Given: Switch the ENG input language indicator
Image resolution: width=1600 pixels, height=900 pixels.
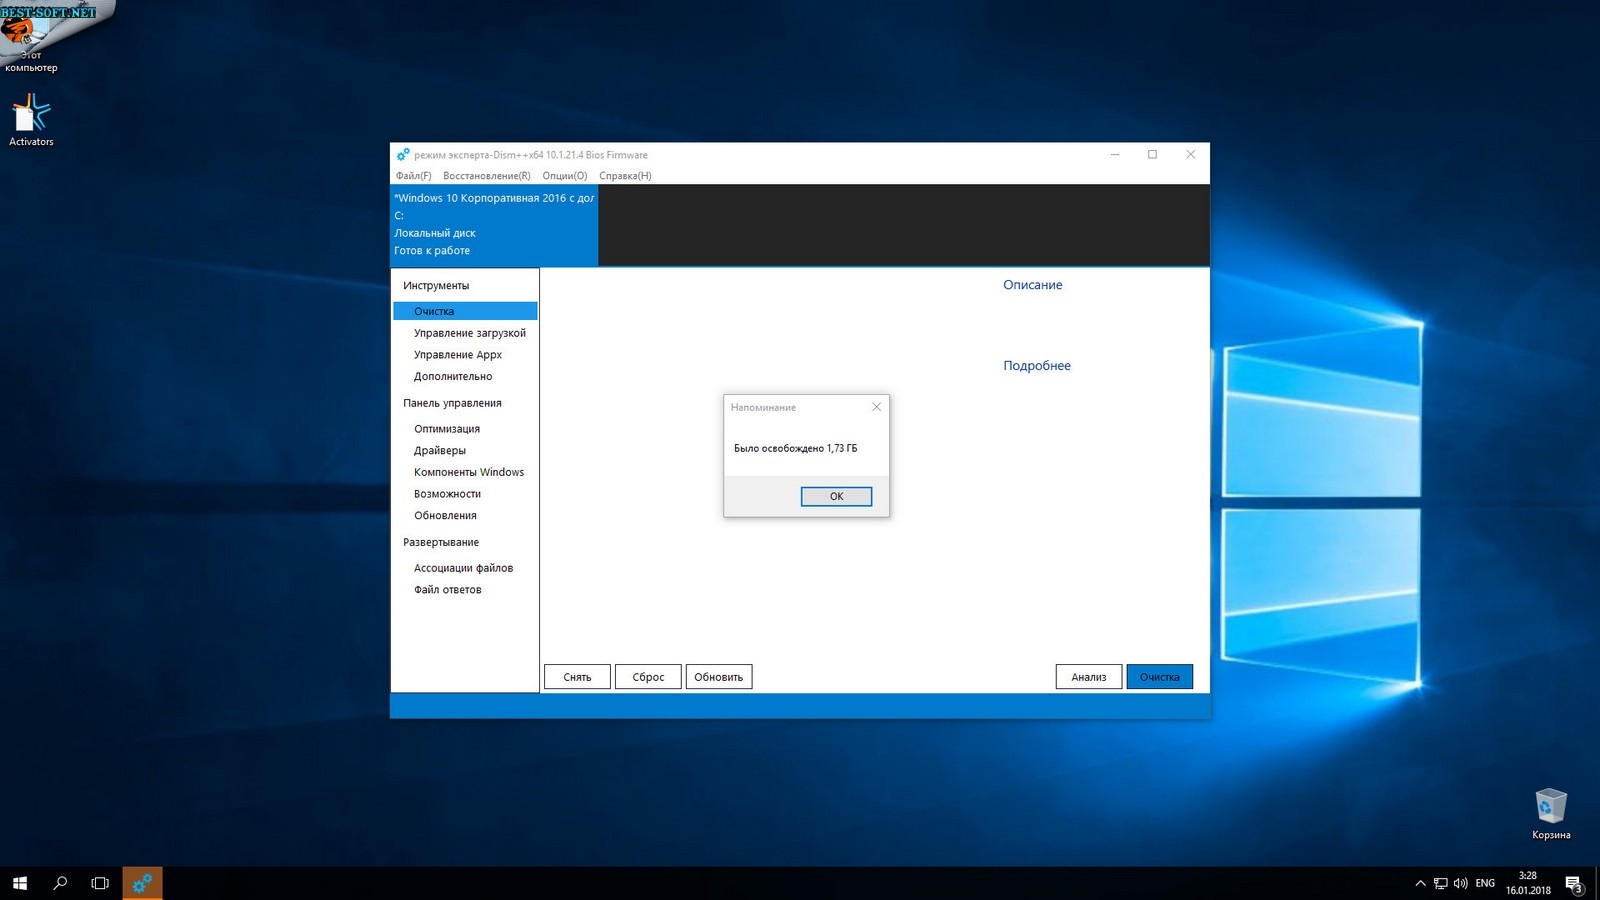Looking at the screenshot, I should click(1485, 883).
